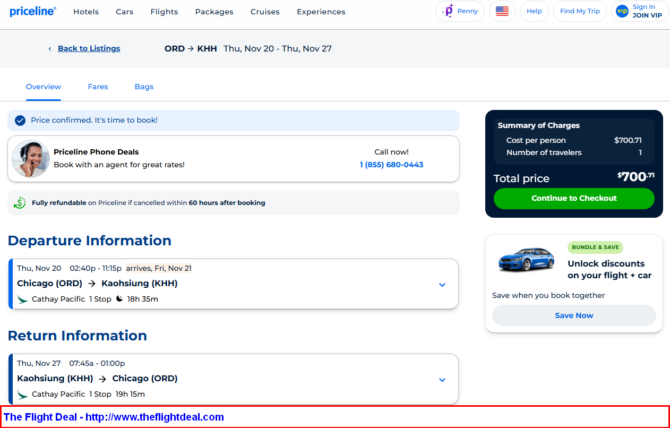Click the '18h 35m' departure duration
Viewport: 670px width, 428px height.
point(143,299)
